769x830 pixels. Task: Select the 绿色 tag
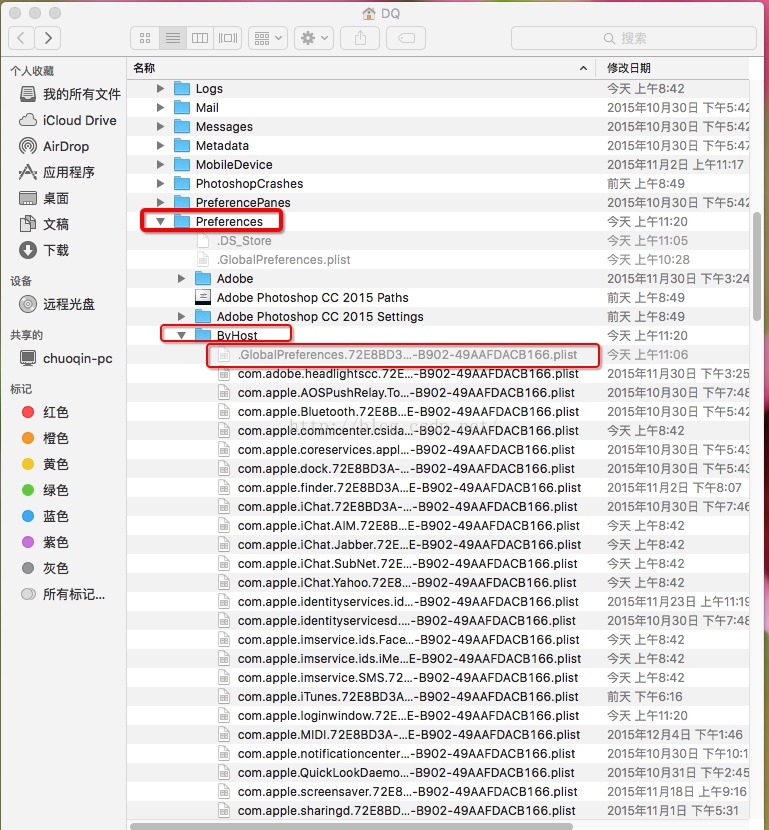click(x=45, y=490)
